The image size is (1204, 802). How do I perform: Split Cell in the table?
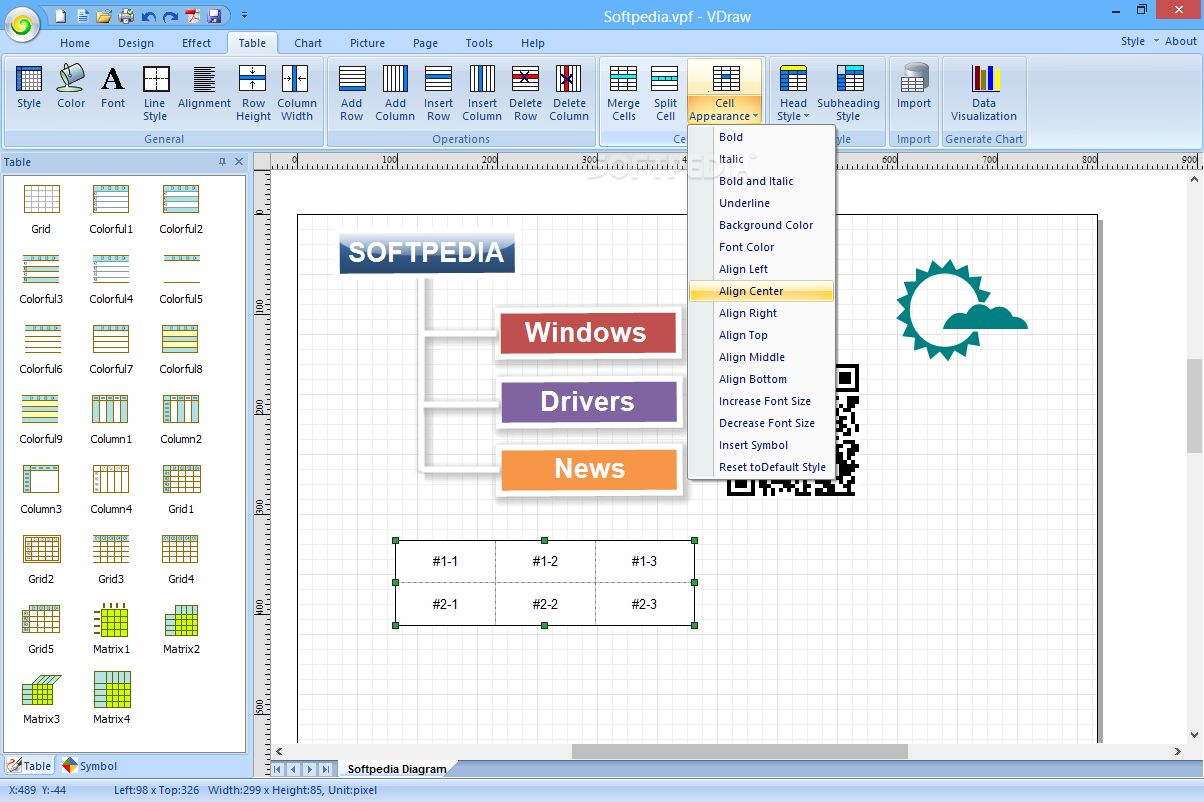tap(665, 94)
